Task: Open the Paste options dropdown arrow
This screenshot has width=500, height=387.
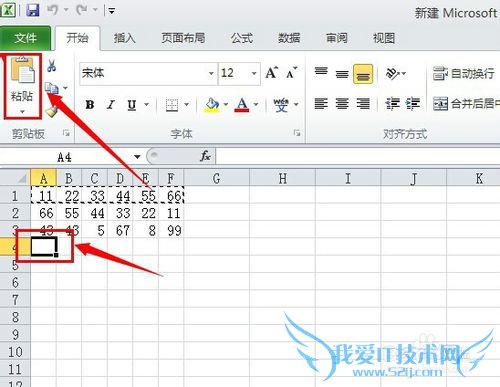Action: coord(22,112)
